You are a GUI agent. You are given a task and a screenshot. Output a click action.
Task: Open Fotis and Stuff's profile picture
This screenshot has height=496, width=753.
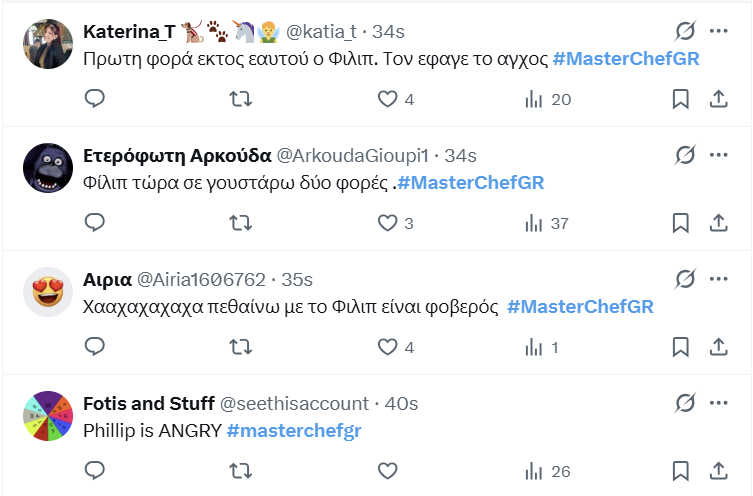(x=47, y=416)
